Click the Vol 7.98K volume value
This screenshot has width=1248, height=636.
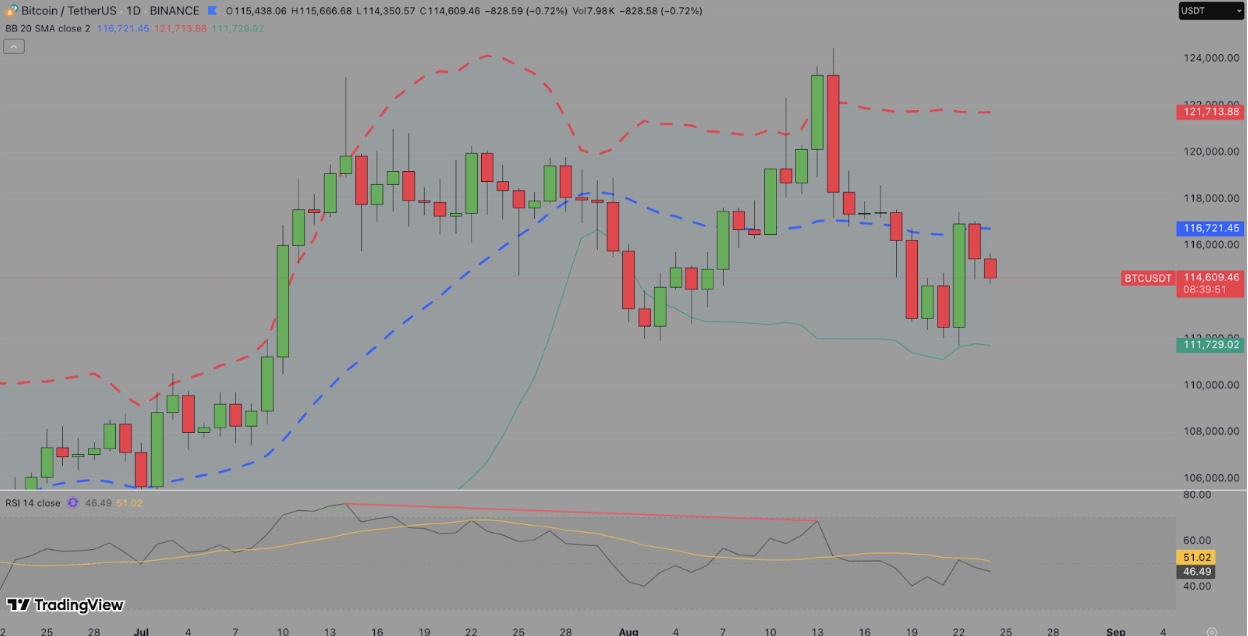(592, 11)
